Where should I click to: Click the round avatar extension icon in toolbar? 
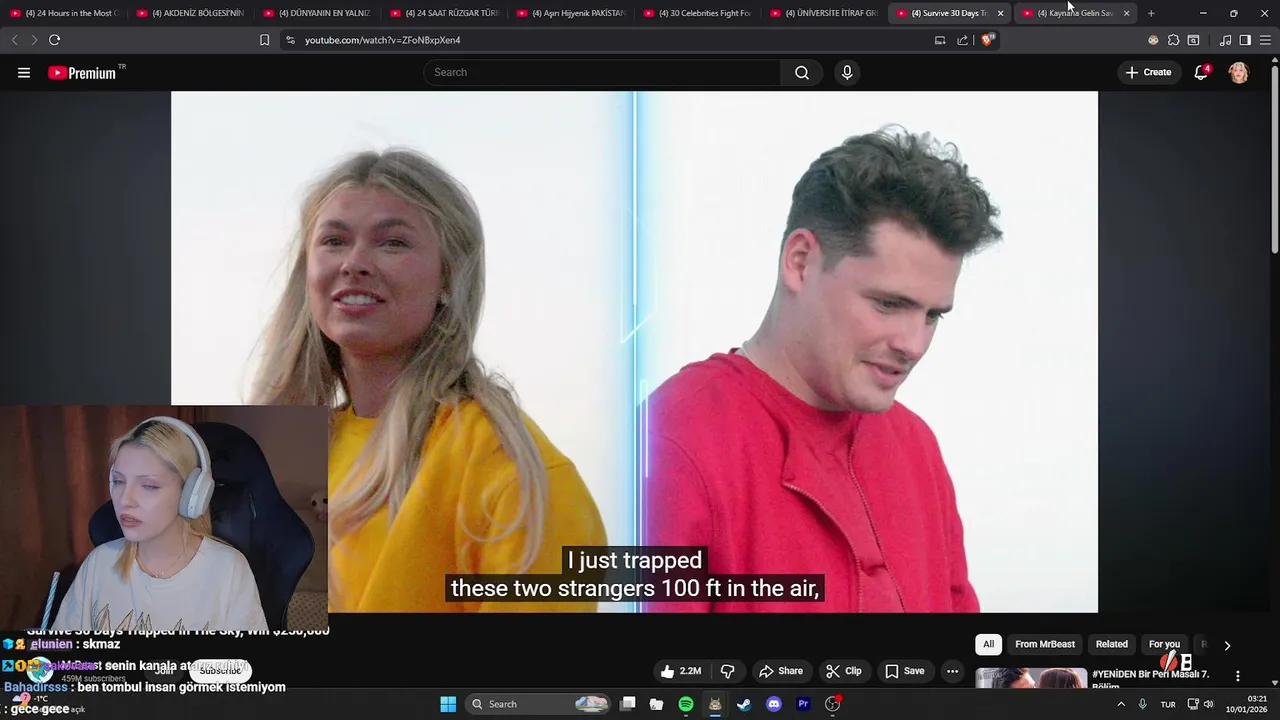click(1153, 40)
